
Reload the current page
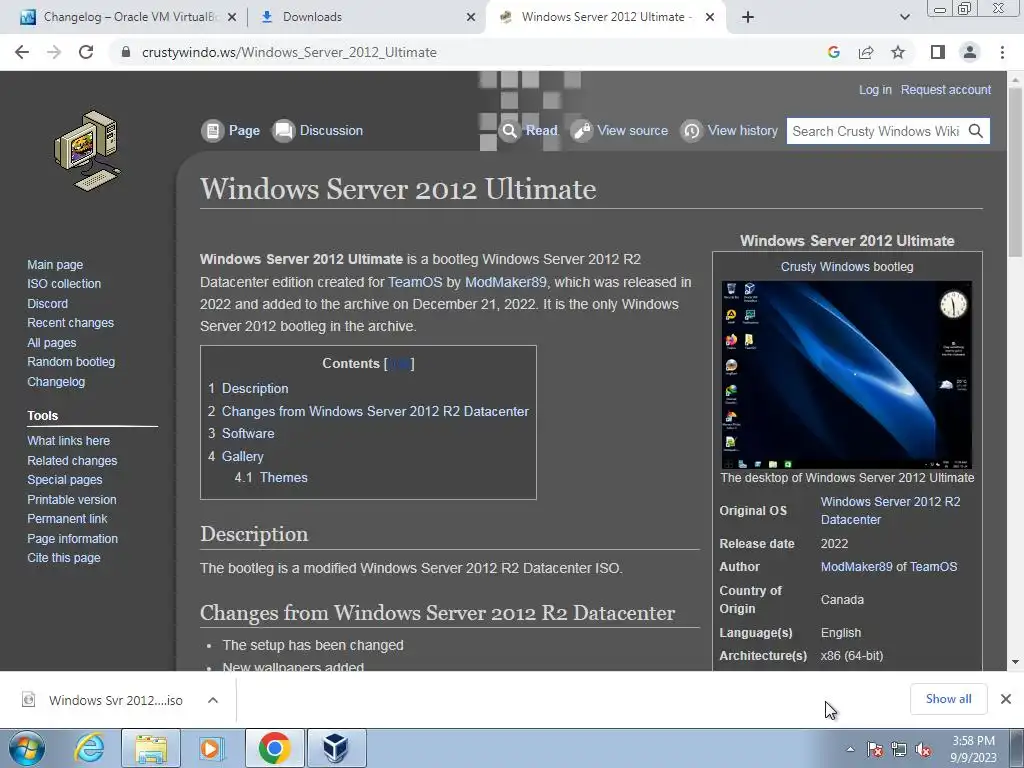[x=86, y=52]
